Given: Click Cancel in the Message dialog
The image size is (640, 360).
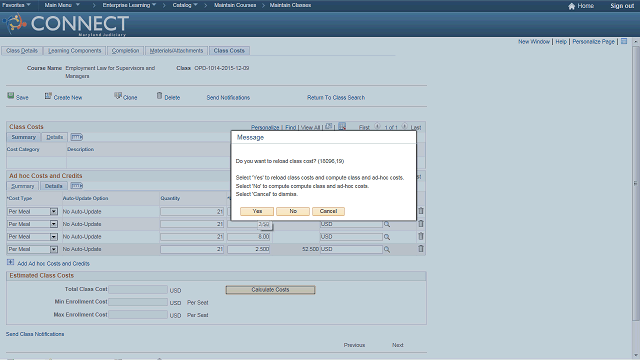Looking at the screenshot, I should coord(329,211).
